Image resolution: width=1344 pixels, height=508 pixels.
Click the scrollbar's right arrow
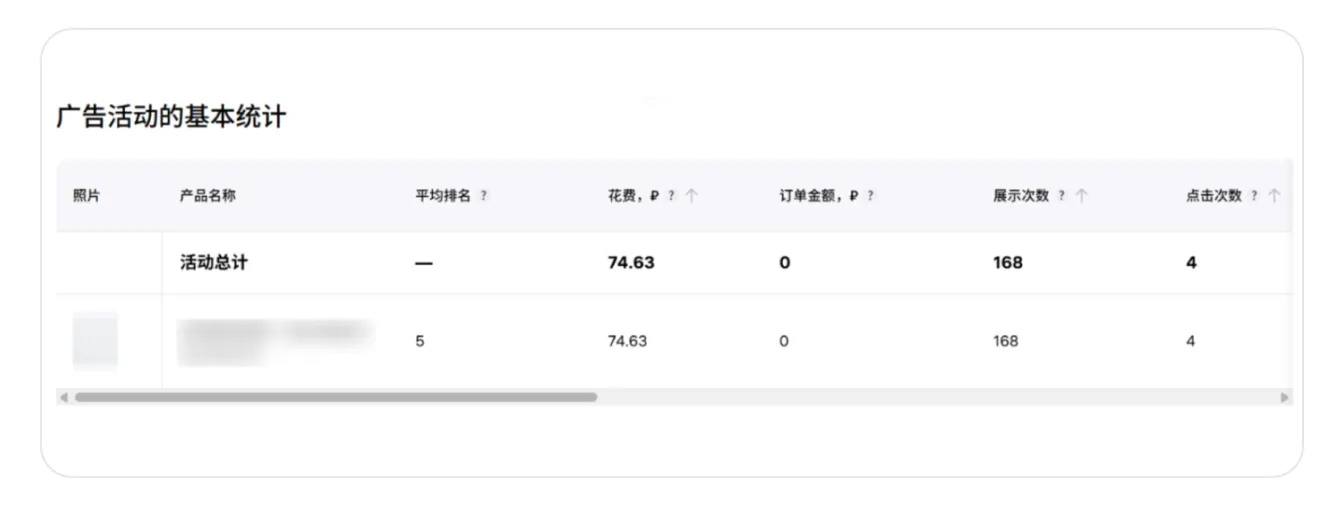click(x=1285, y=397)
